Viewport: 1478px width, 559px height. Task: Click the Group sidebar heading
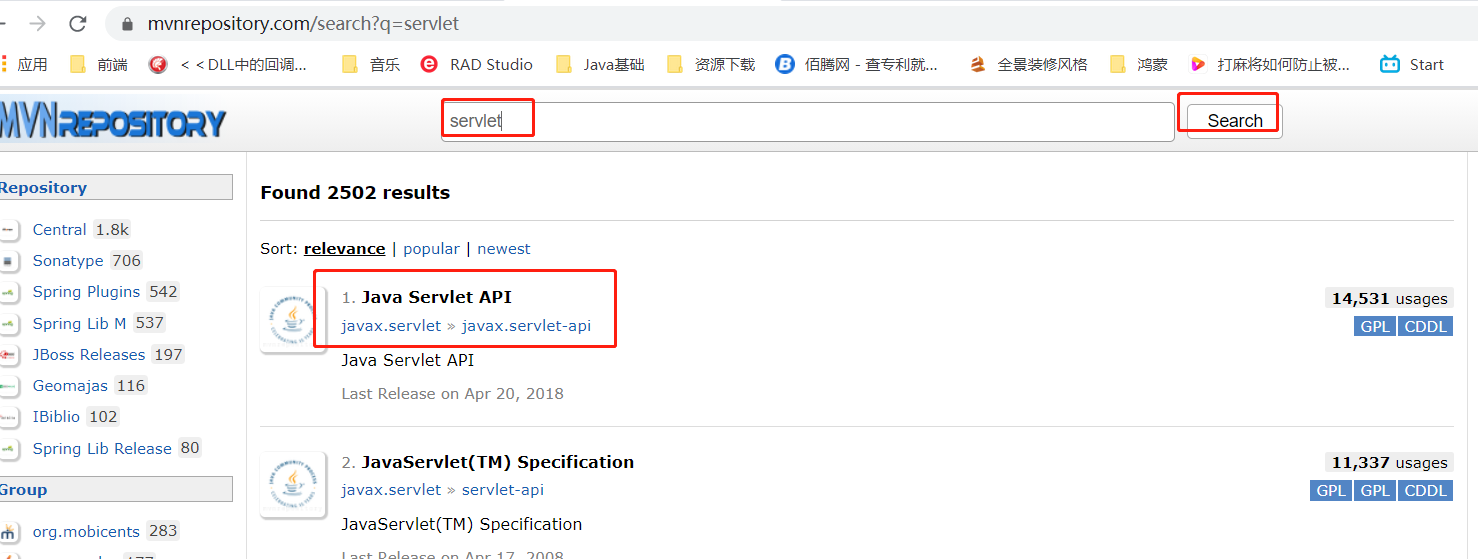point(23,490)
